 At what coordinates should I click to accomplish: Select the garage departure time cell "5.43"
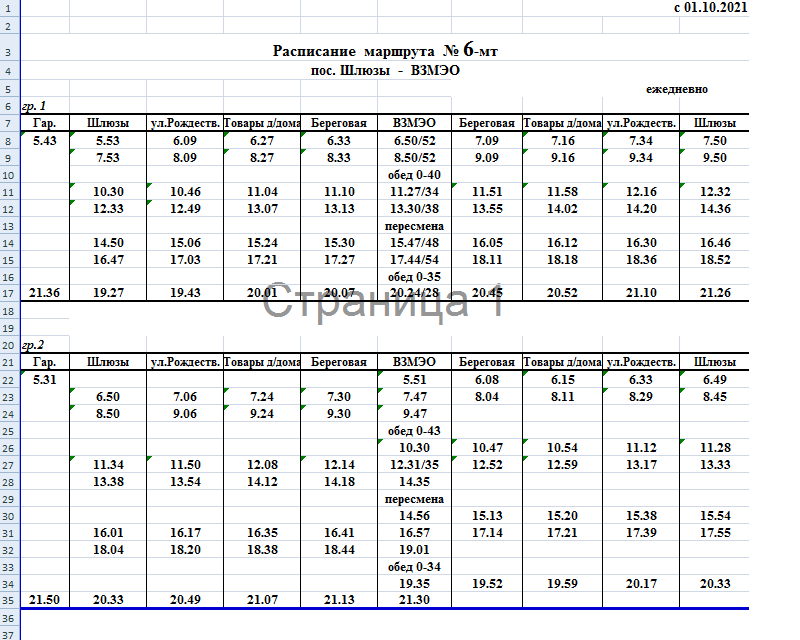click(45, 141)
